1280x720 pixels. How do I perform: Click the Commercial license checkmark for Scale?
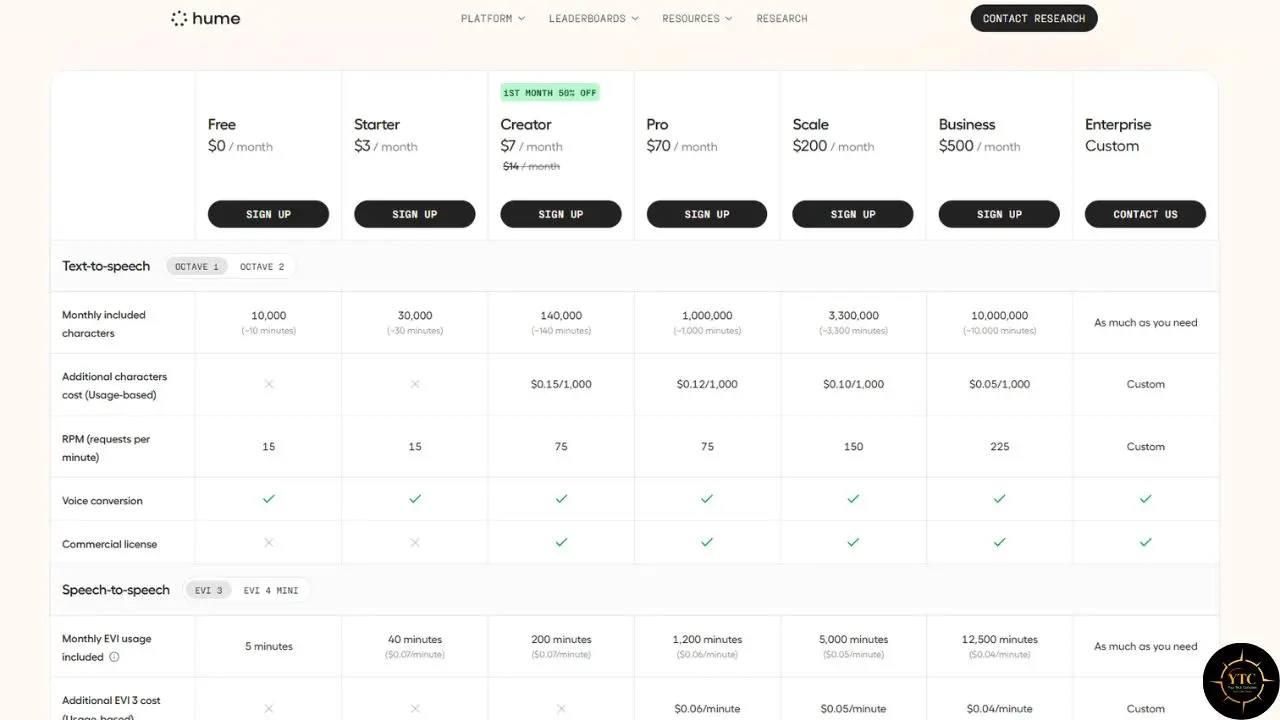853,542
